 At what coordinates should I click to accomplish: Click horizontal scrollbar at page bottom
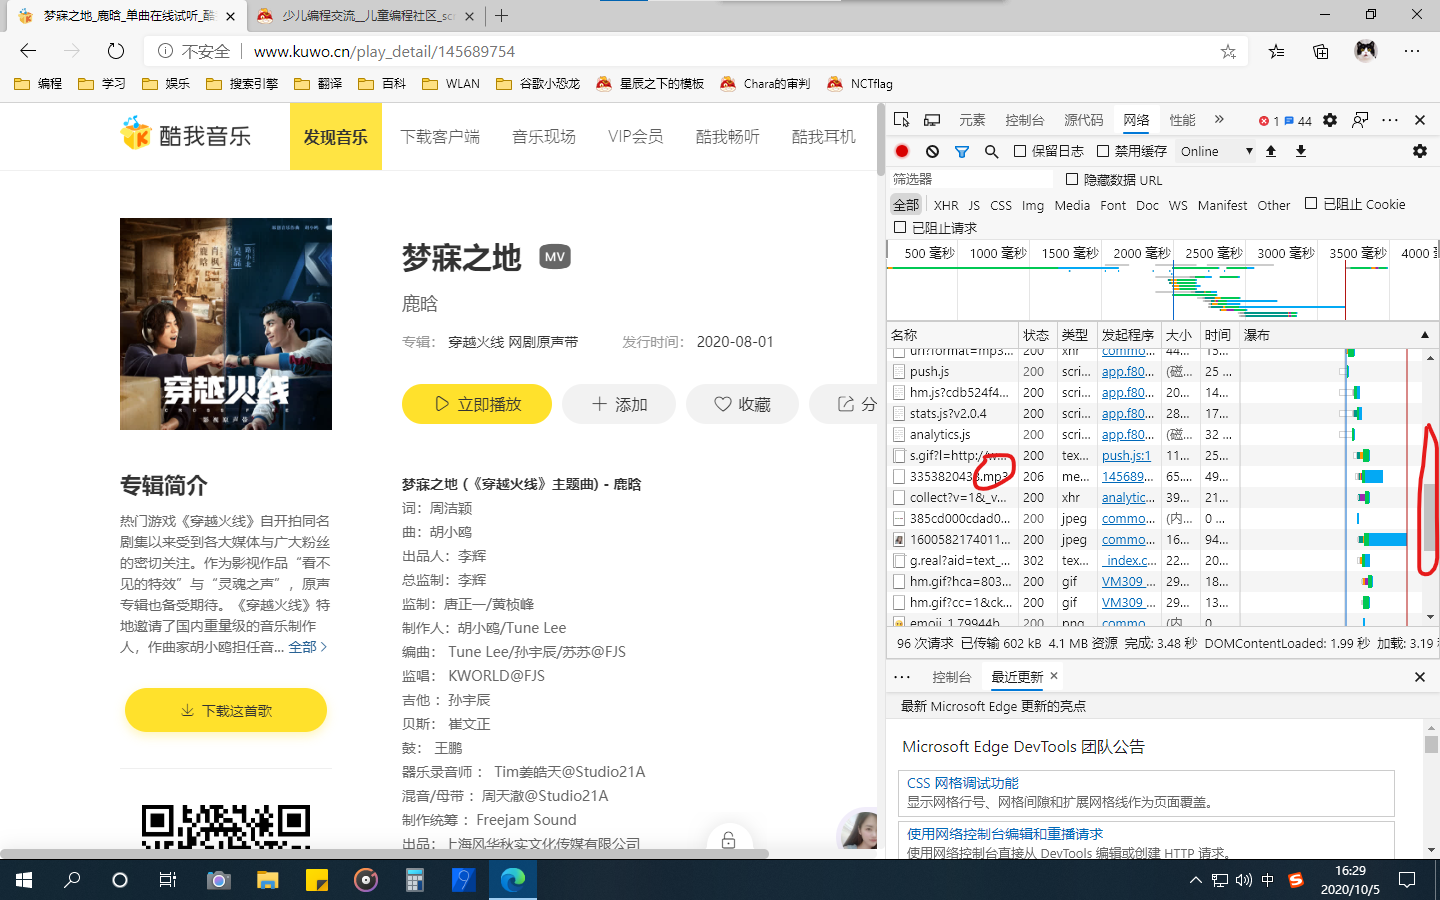click(x=384, y=854)
